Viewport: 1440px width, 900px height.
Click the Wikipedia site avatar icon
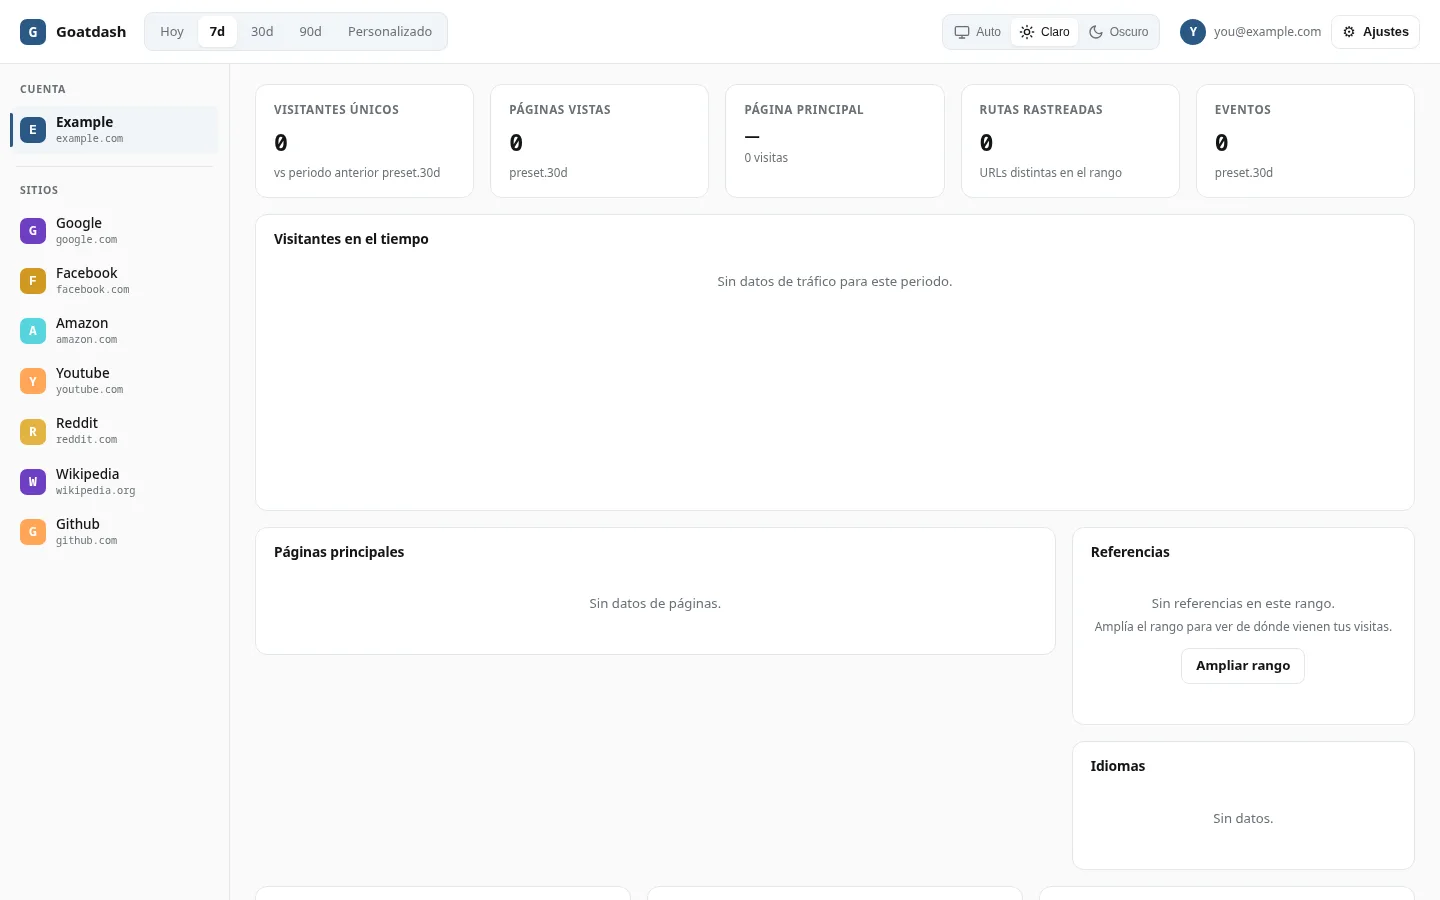point(33,482)
